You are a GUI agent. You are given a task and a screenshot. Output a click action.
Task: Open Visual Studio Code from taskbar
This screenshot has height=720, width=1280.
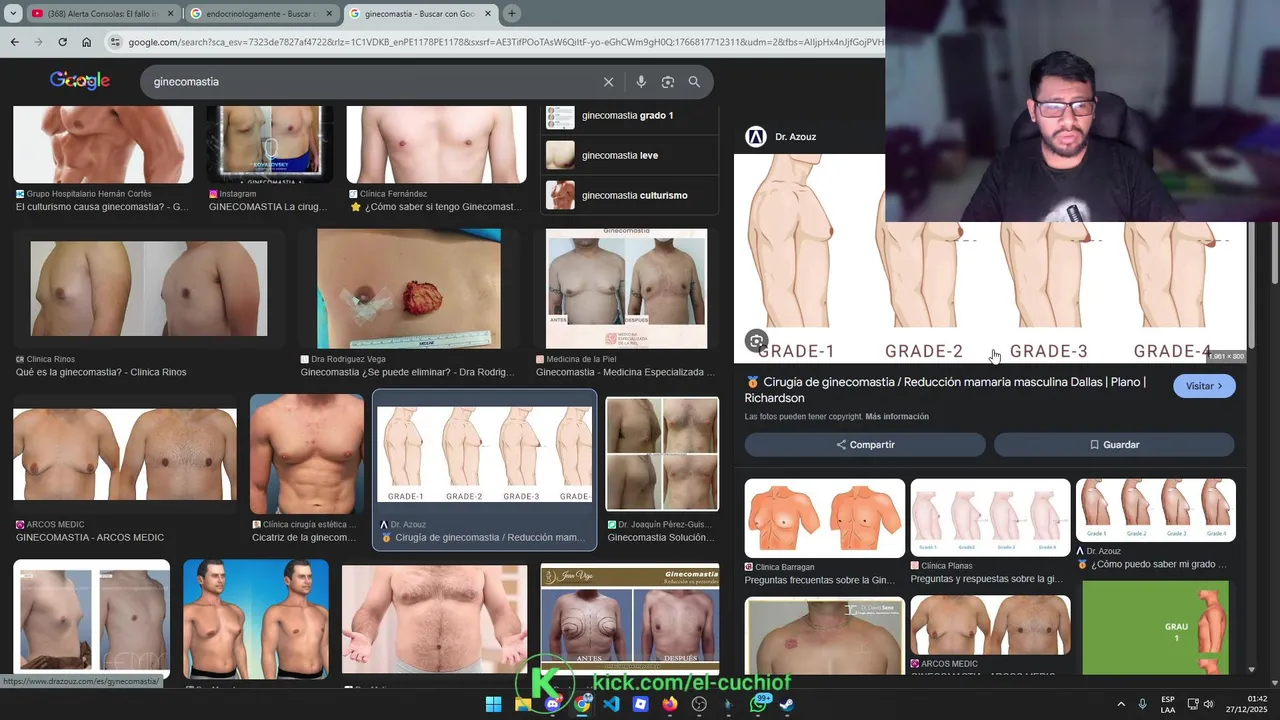(611, 704)
